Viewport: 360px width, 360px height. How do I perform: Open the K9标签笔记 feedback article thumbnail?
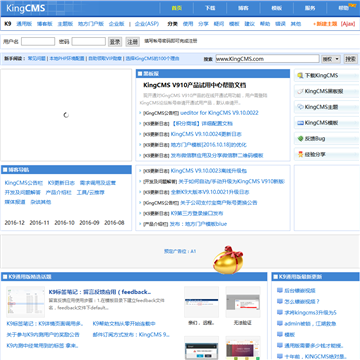click(25, 302)
